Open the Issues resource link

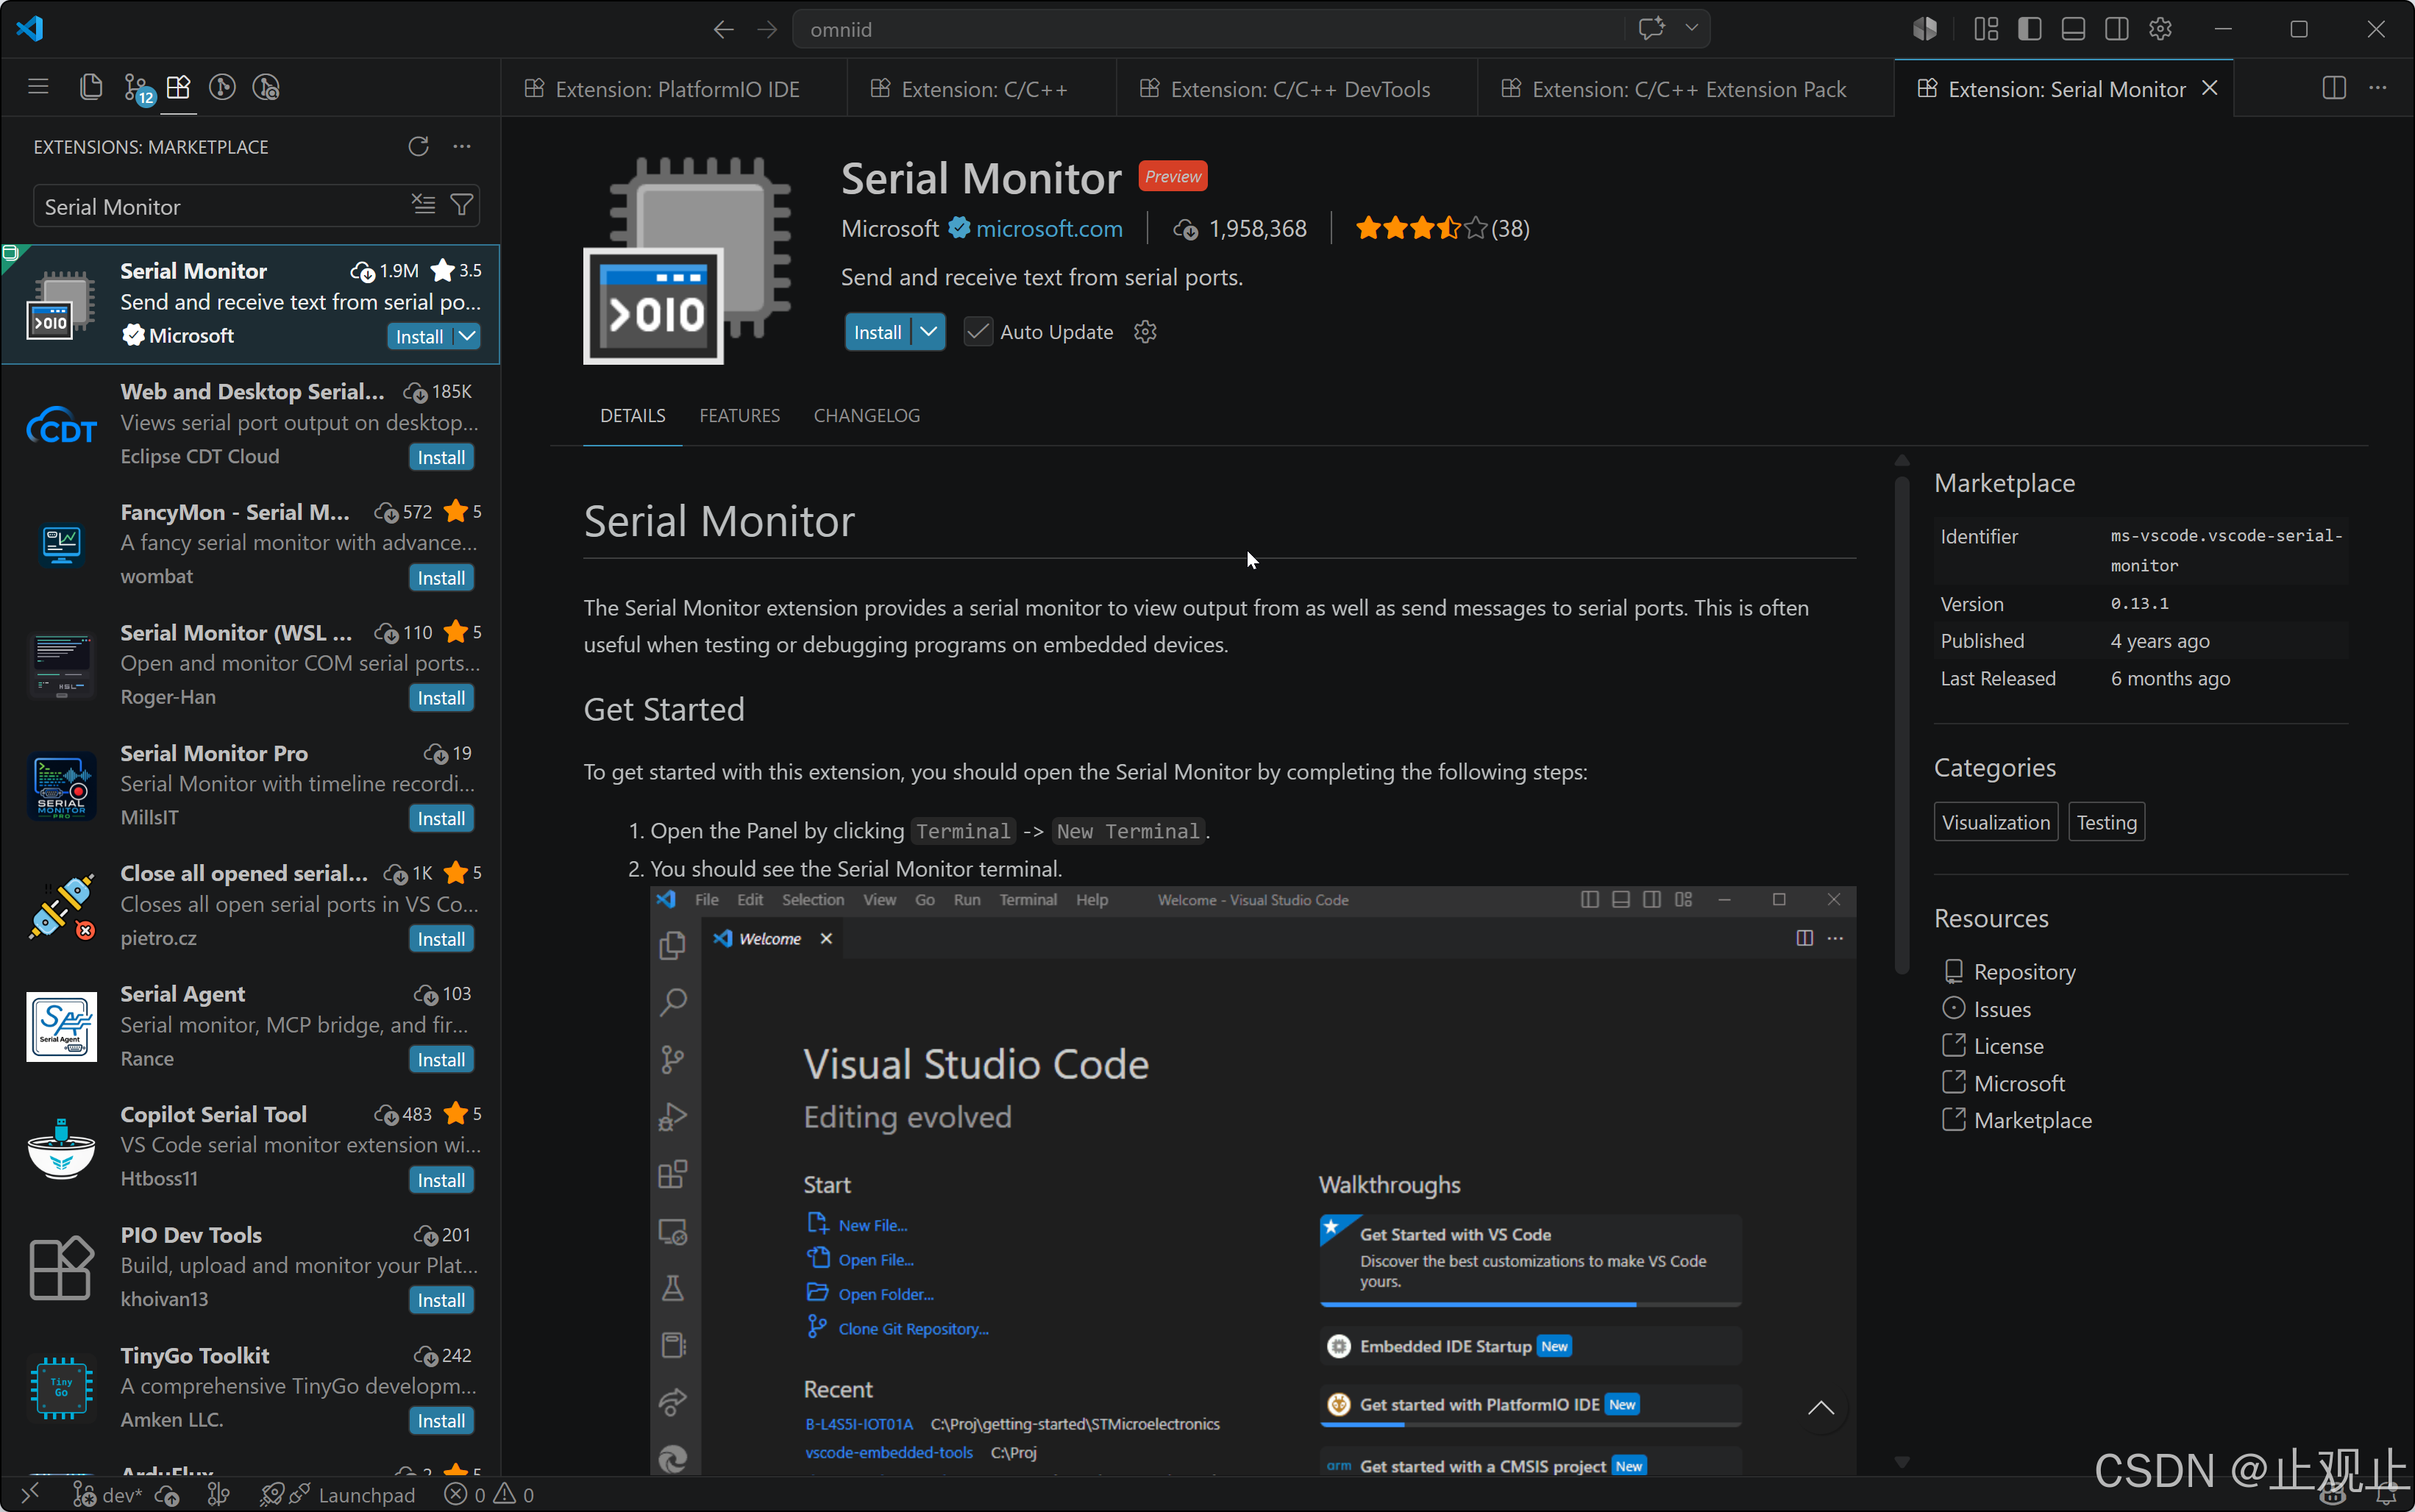[2002, 1009]
